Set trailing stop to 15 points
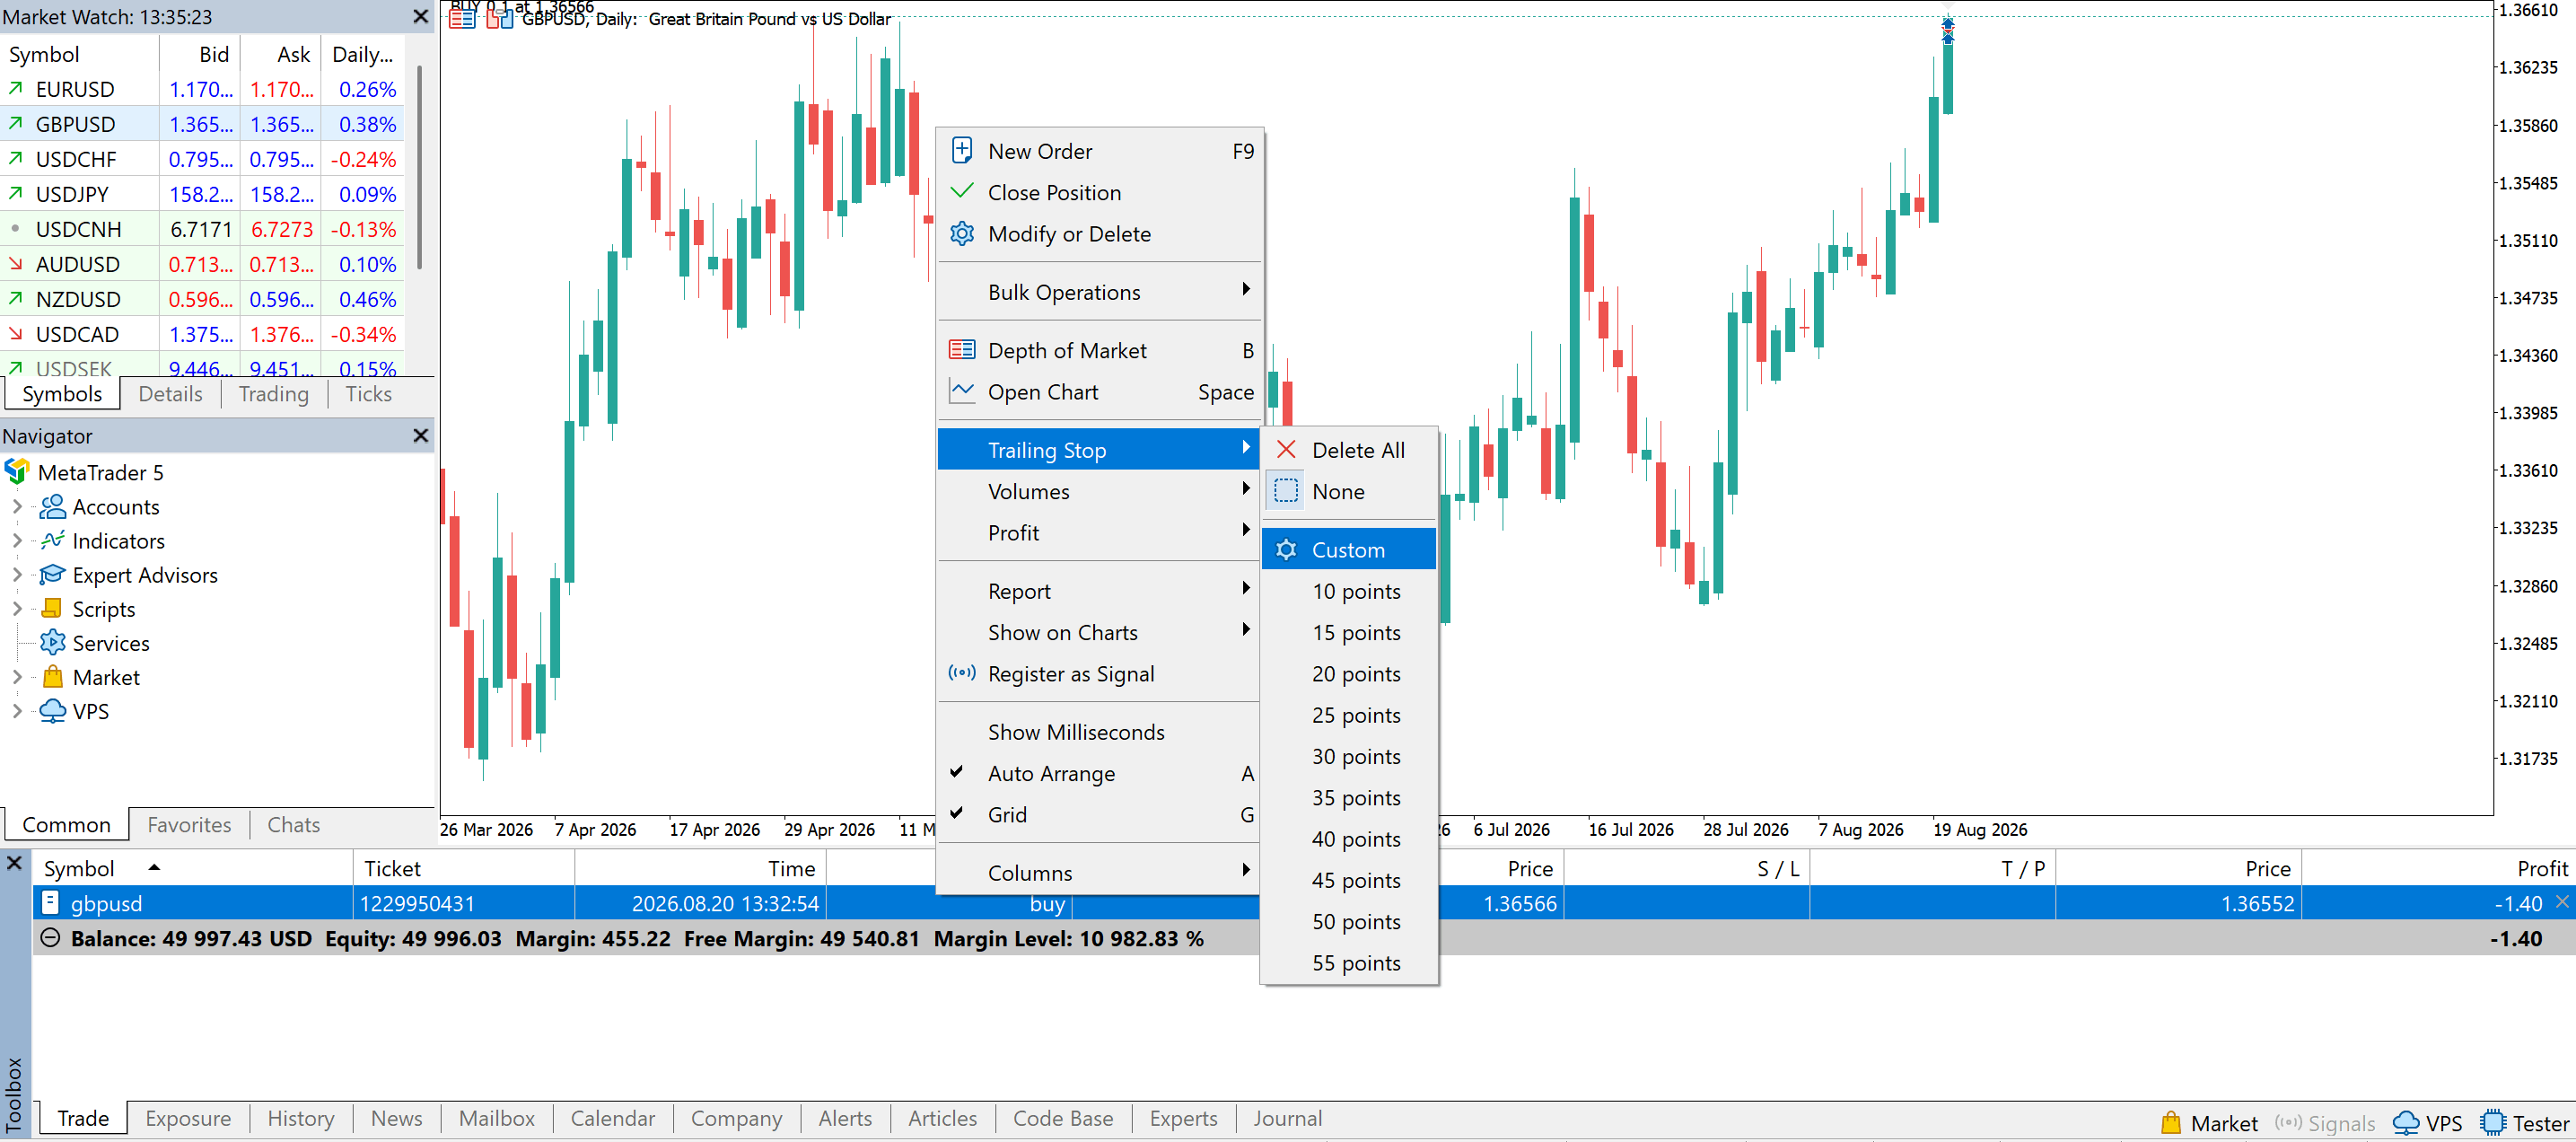 [1349, 632]
